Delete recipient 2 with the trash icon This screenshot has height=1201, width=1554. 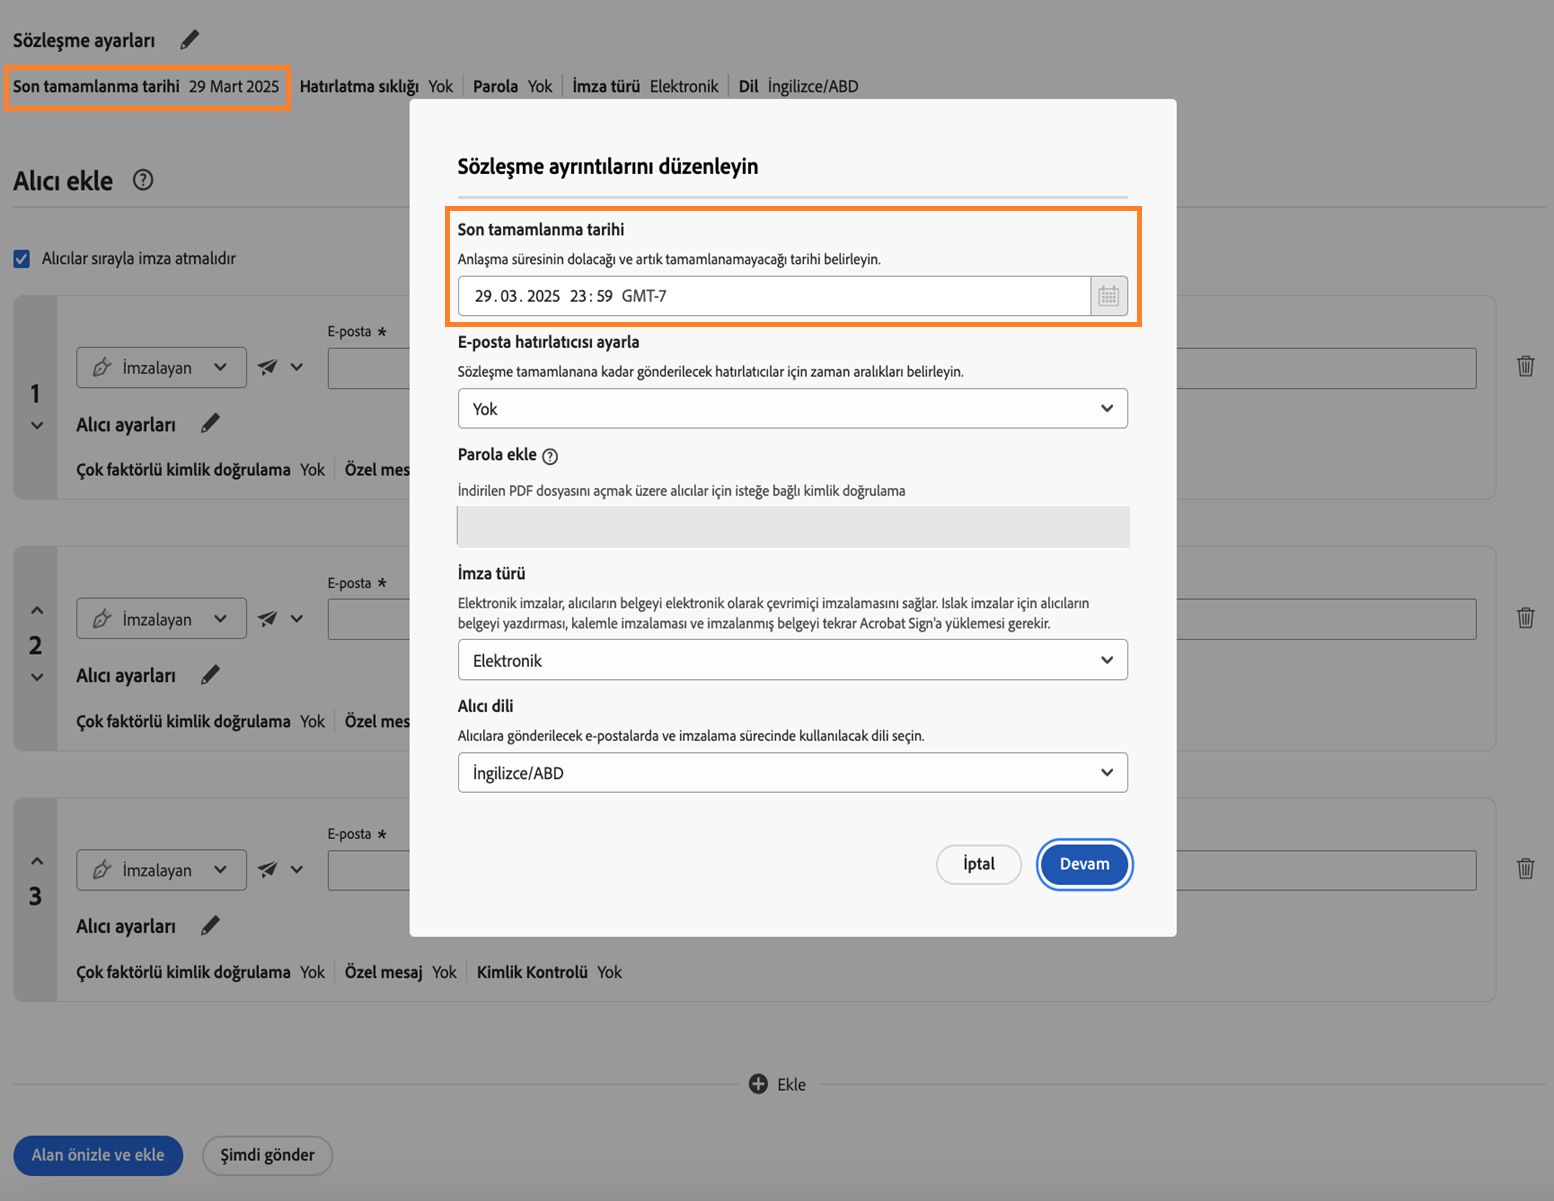point(1525,617)
